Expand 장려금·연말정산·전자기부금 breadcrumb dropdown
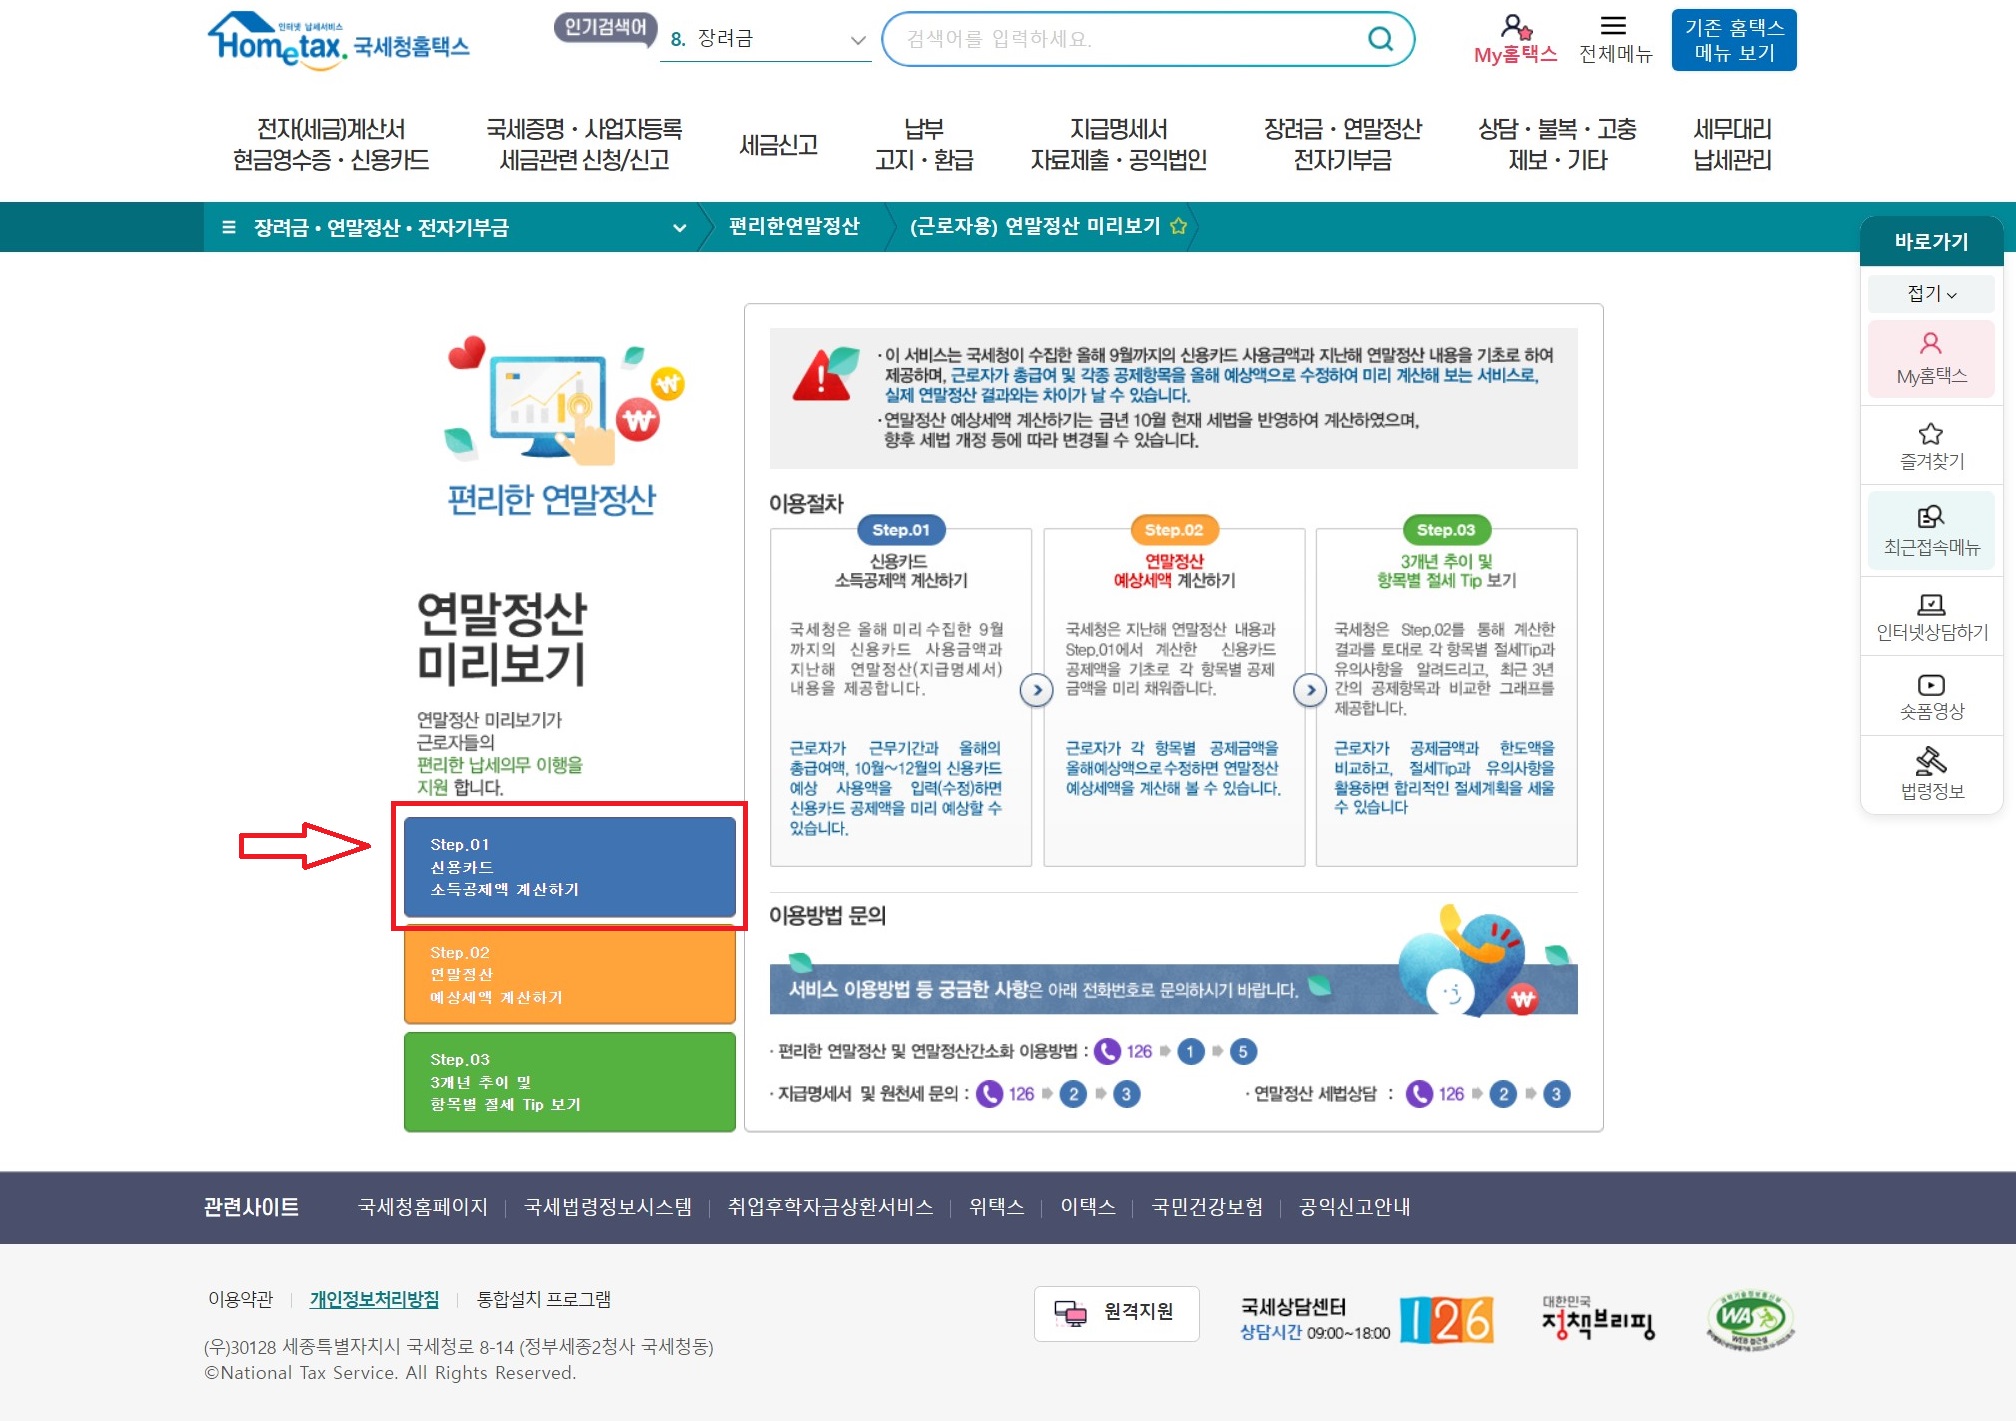This screenshot has height=1421, width=2016. [679, 228]
